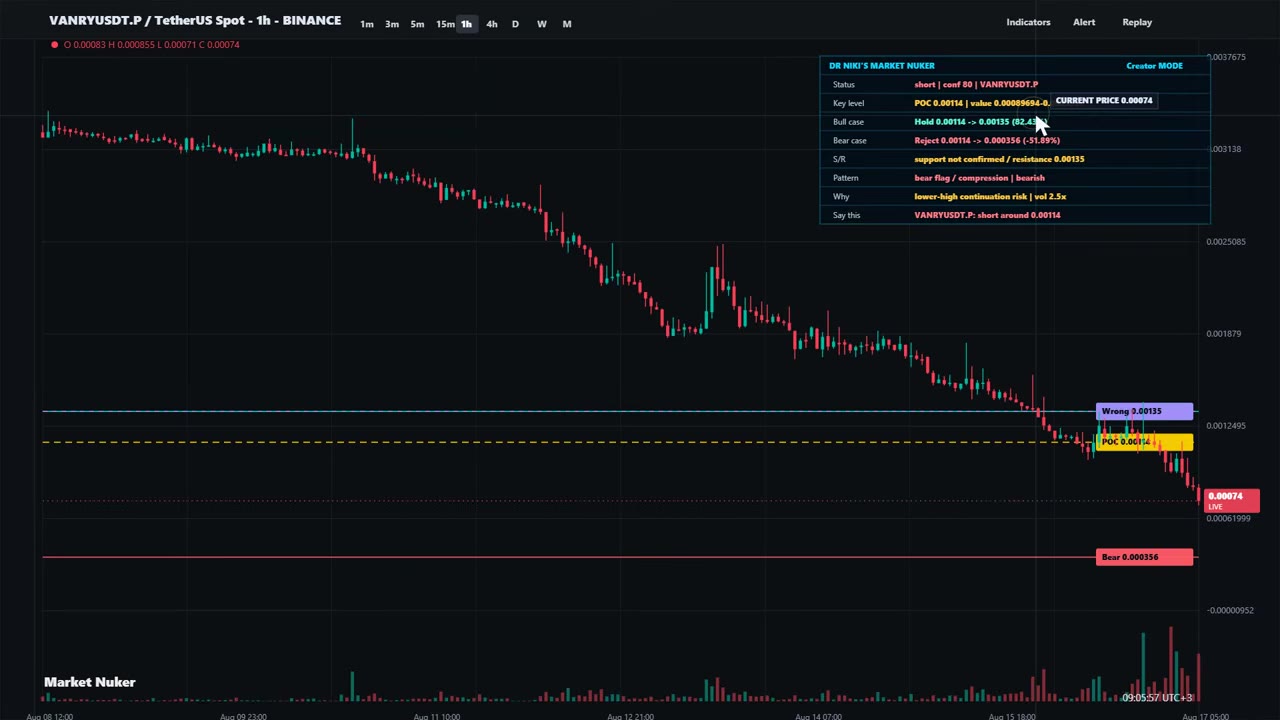1280x720 pixels.
Task: Click the OHLC values legend
Action: click(x=152, y=44)
